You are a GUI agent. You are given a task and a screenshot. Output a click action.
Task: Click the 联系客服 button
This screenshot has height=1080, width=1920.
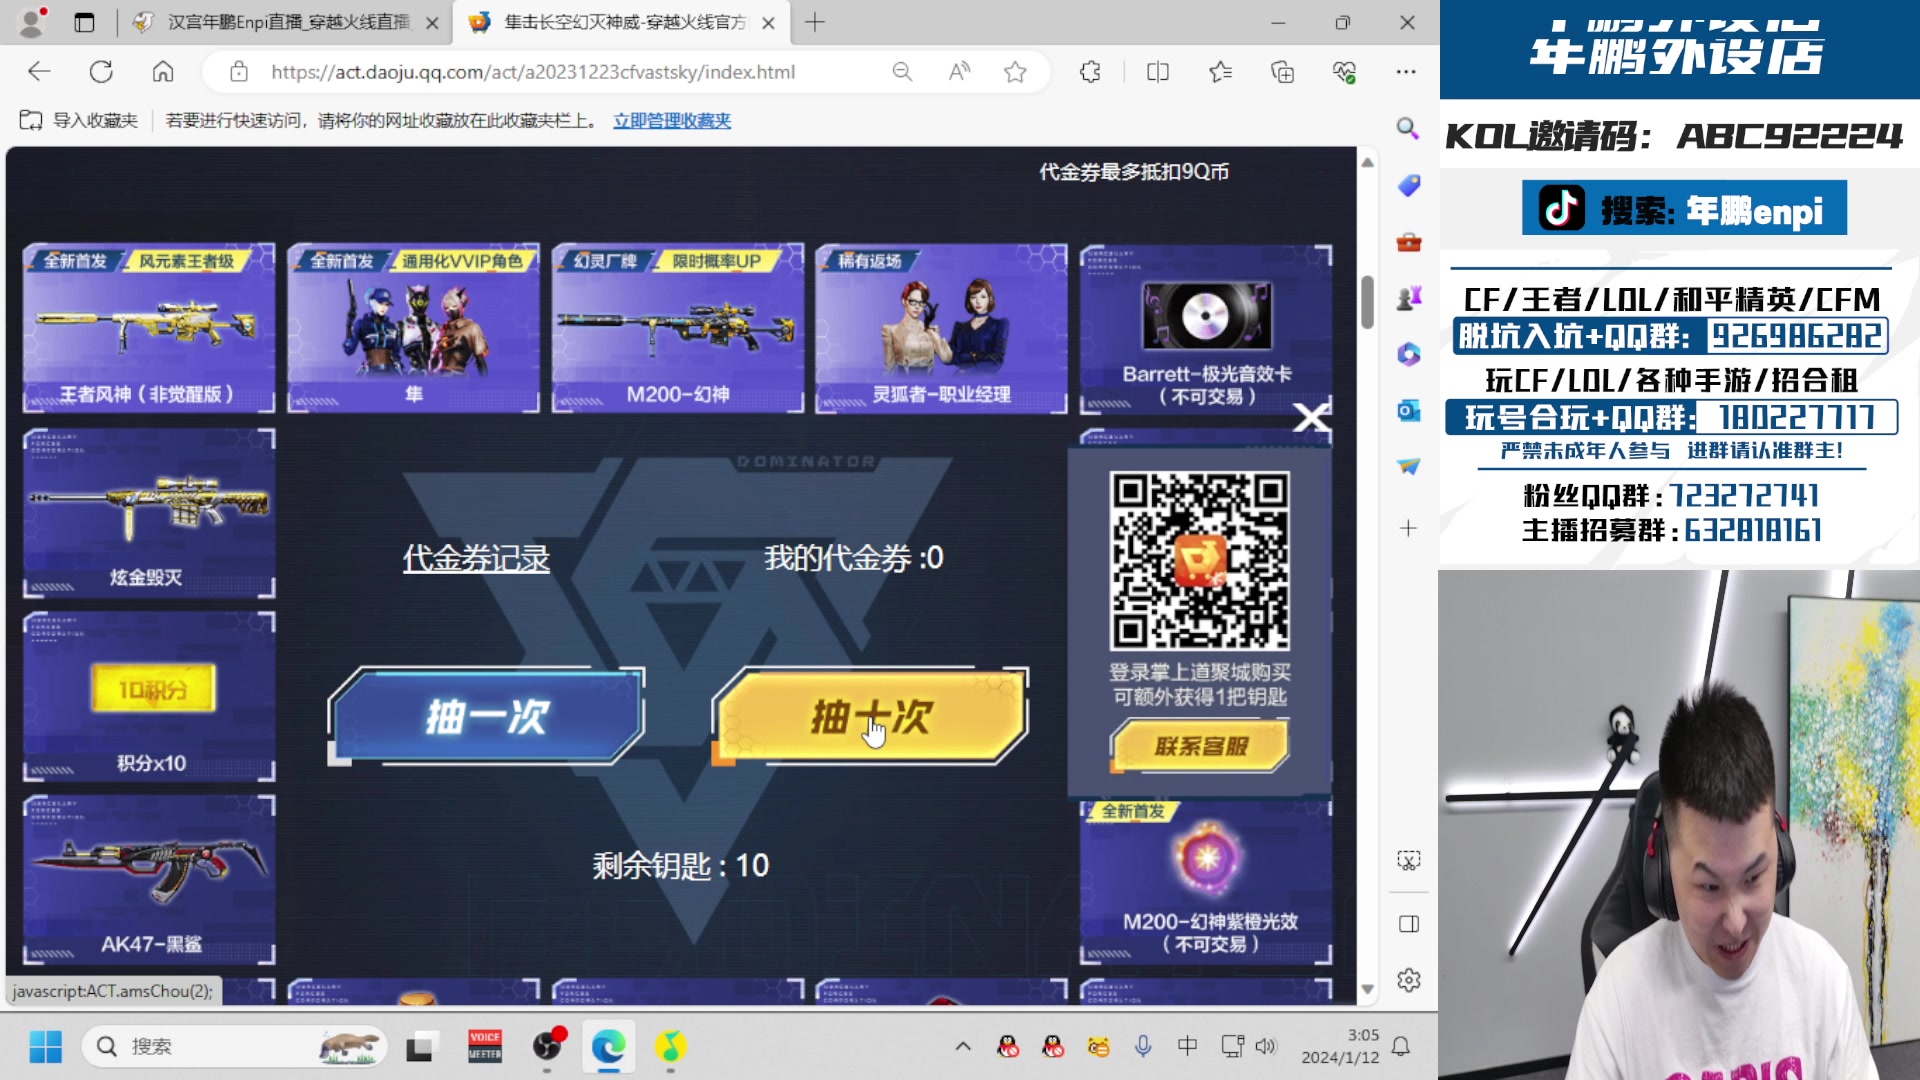pos(1200,746)
